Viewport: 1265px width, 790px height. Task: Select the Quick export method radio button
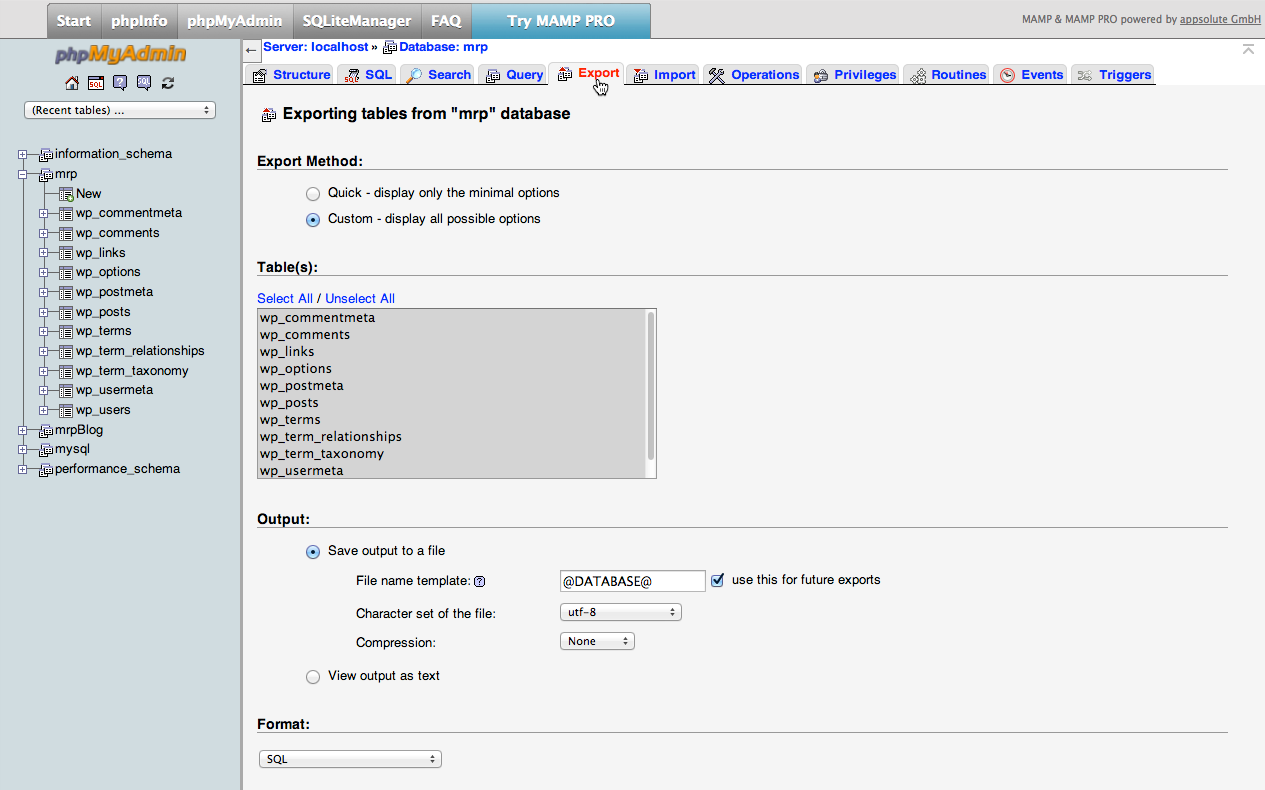pos(313,193)
